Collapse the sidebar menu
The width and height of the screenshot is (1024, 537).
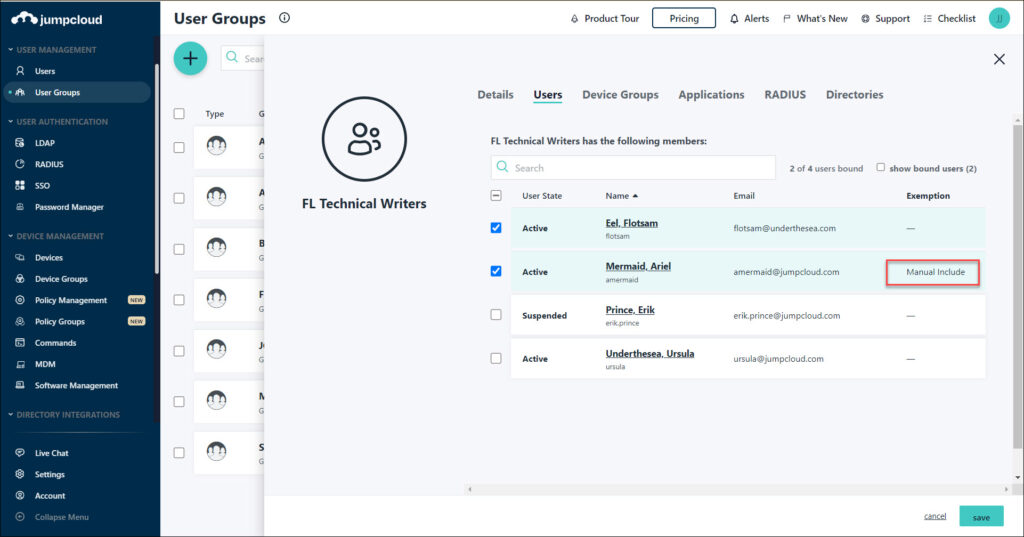(61, 517)
